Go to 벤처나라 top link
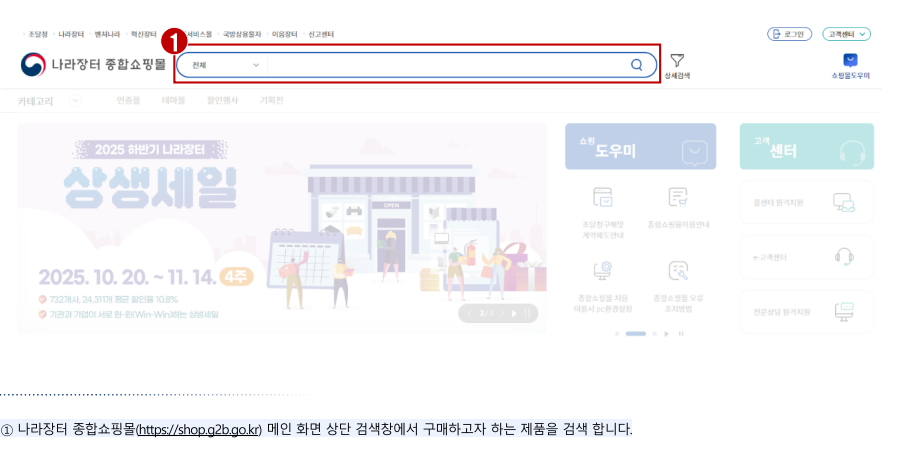Image resolution: width=914 pixels, height=465 pixels. tap(107, 34)
